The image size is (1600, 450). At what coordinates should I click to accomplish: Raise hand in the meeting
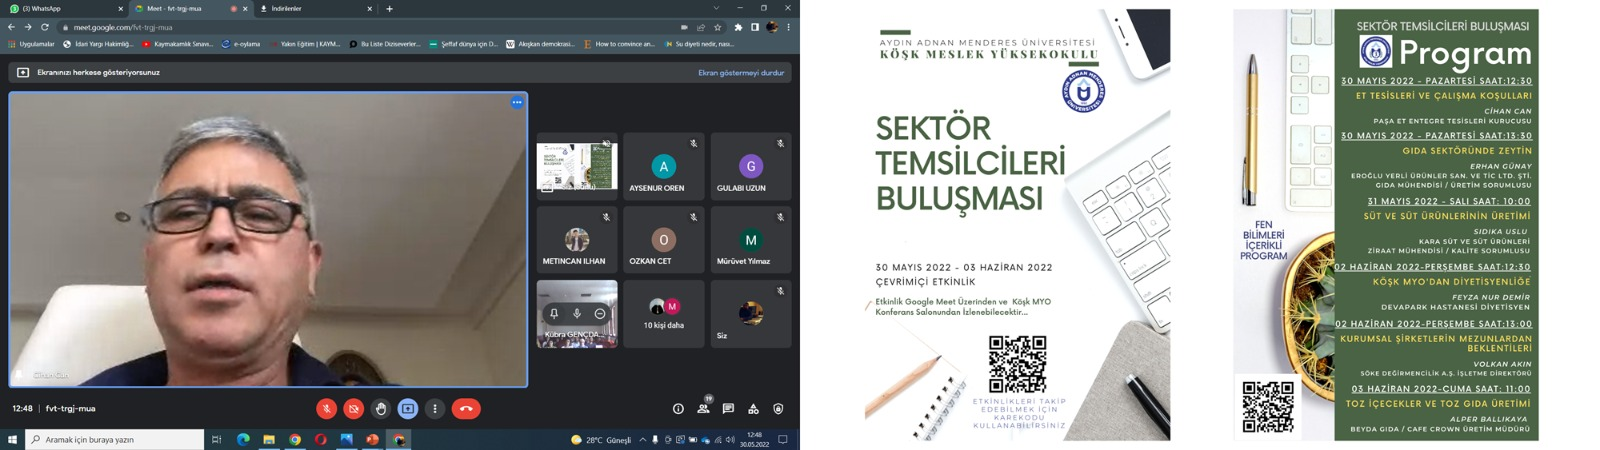tap(381, 409)
